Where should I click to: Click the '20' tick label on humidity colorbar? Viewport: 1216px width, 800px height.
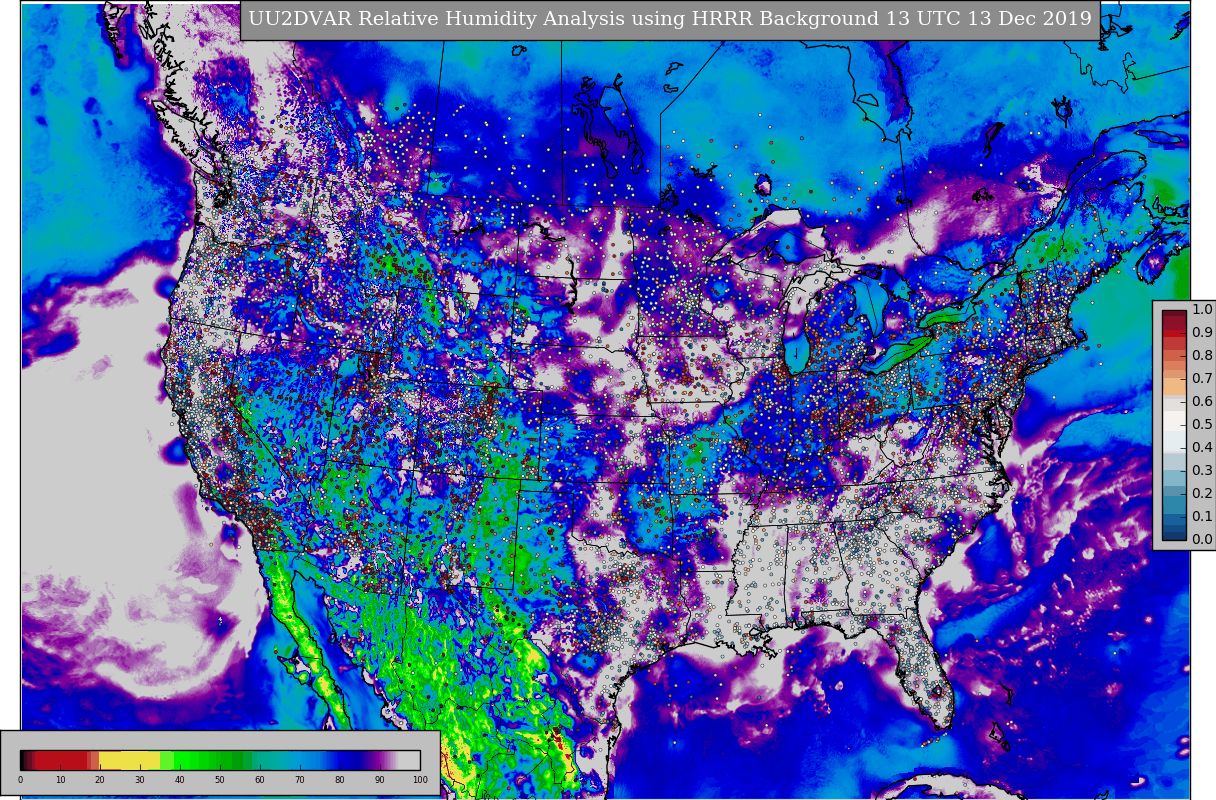coord(100,780)
